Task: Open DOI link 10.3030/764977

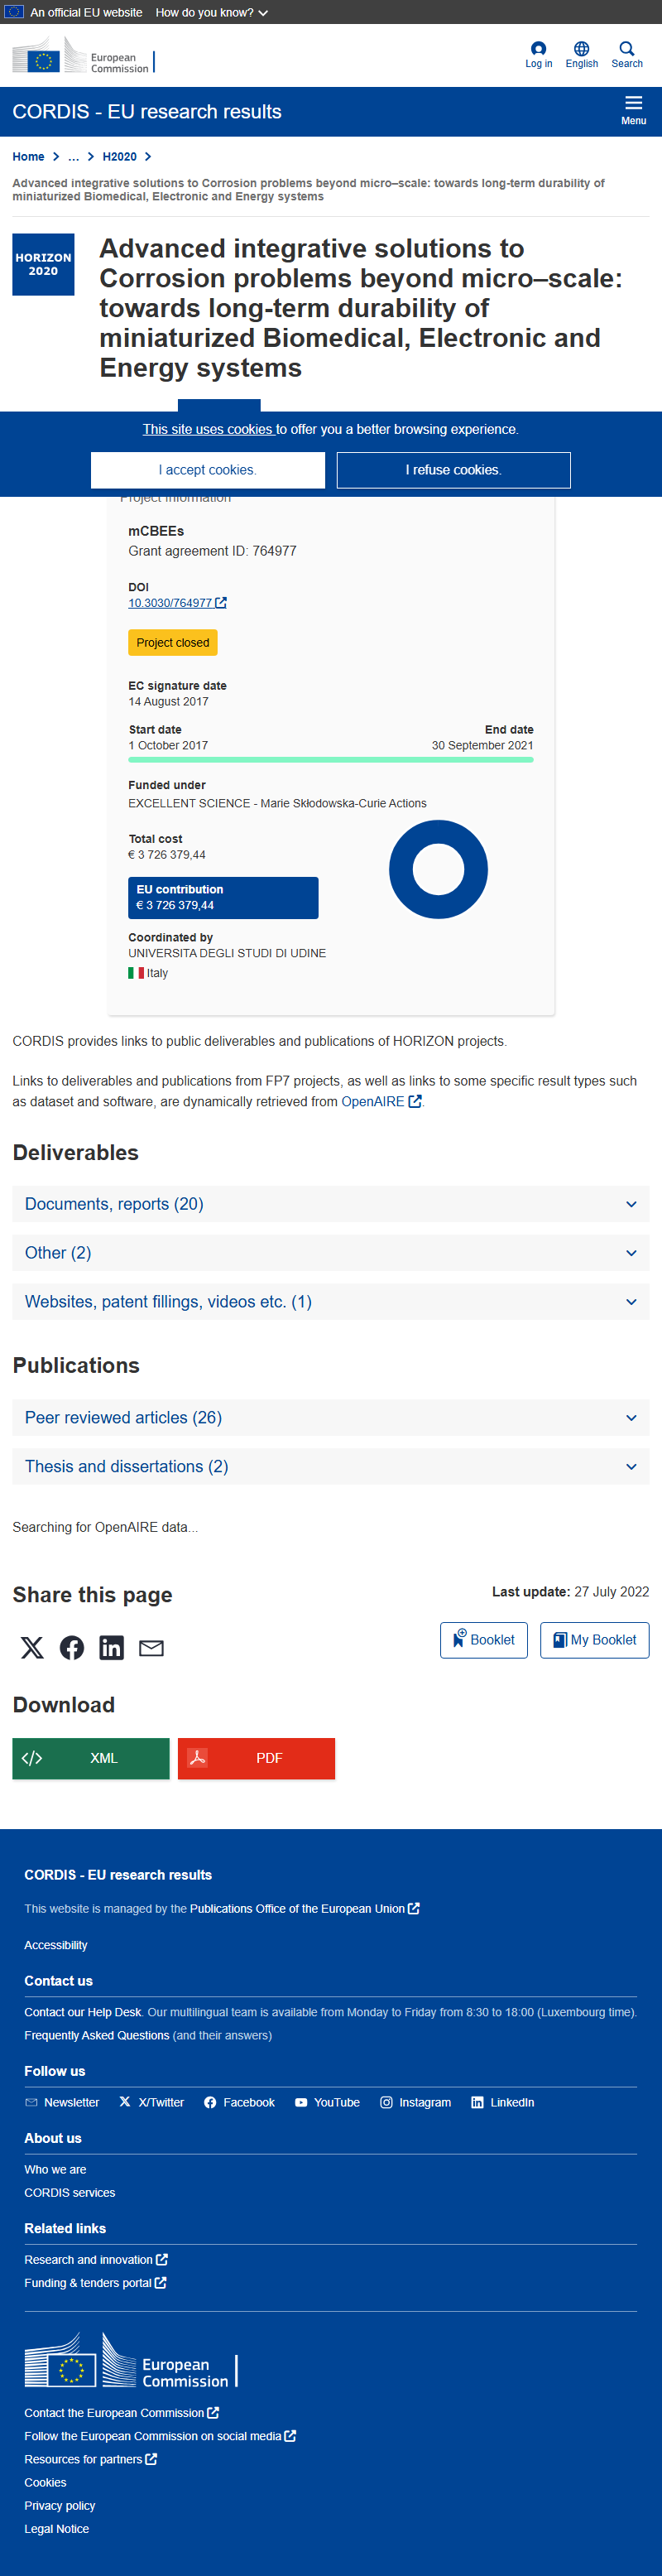Action: coord(177,603)
